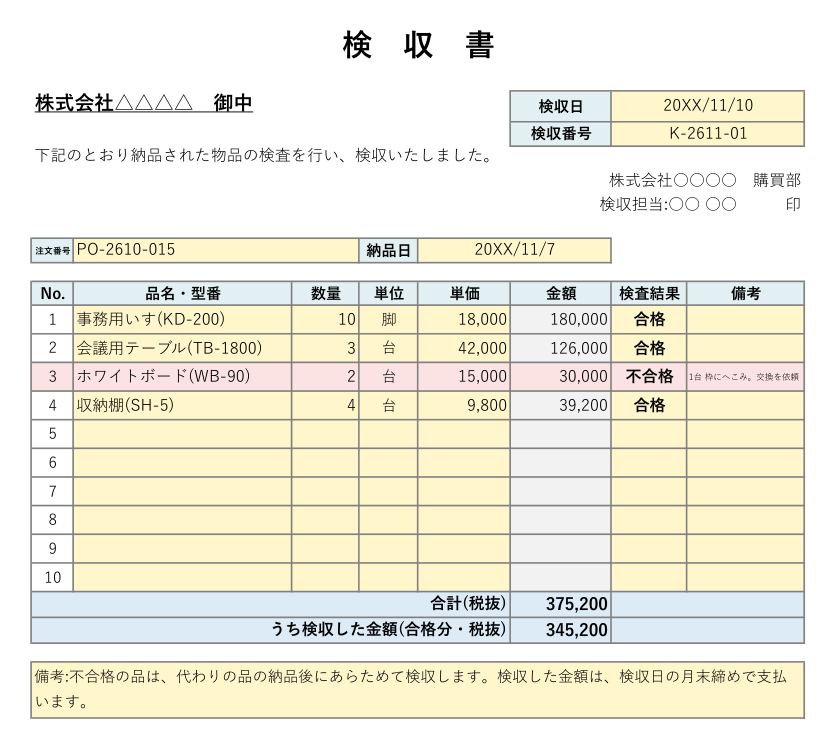Screen dimensions: 836x749
Task: Click the No. column header
Action: pos(52,293)
